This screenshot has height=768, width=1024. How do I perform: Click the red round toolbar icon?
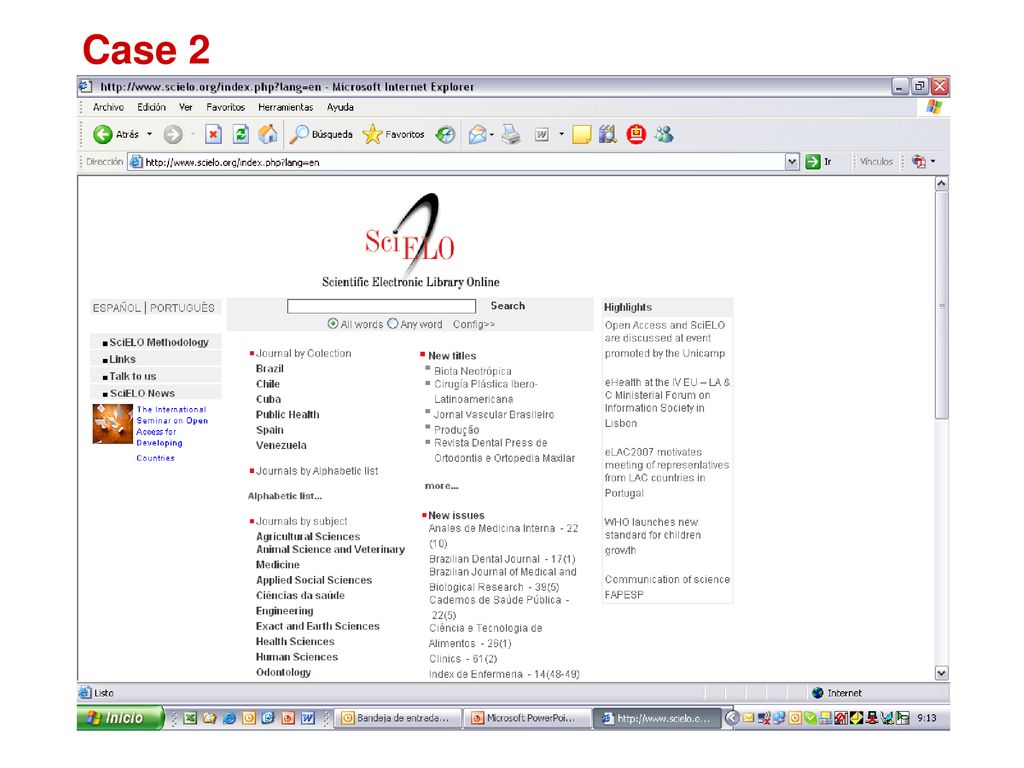[x=636, y=135]
